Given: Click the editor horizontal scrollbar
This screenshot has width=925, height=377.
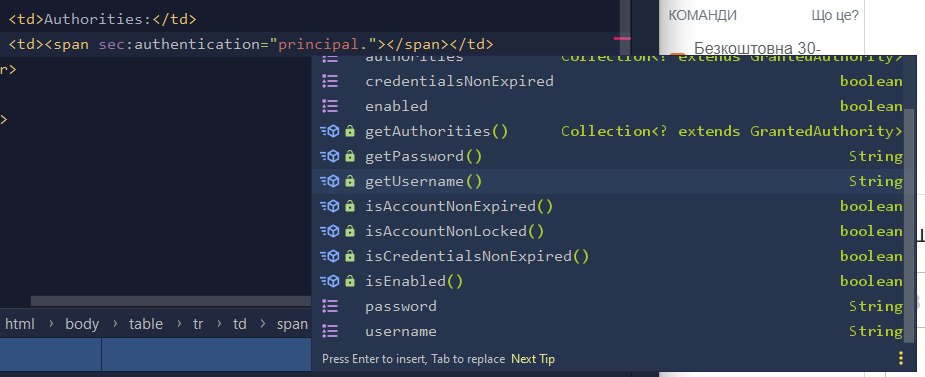Looking at the screenshot, I should tap(170, 301).
